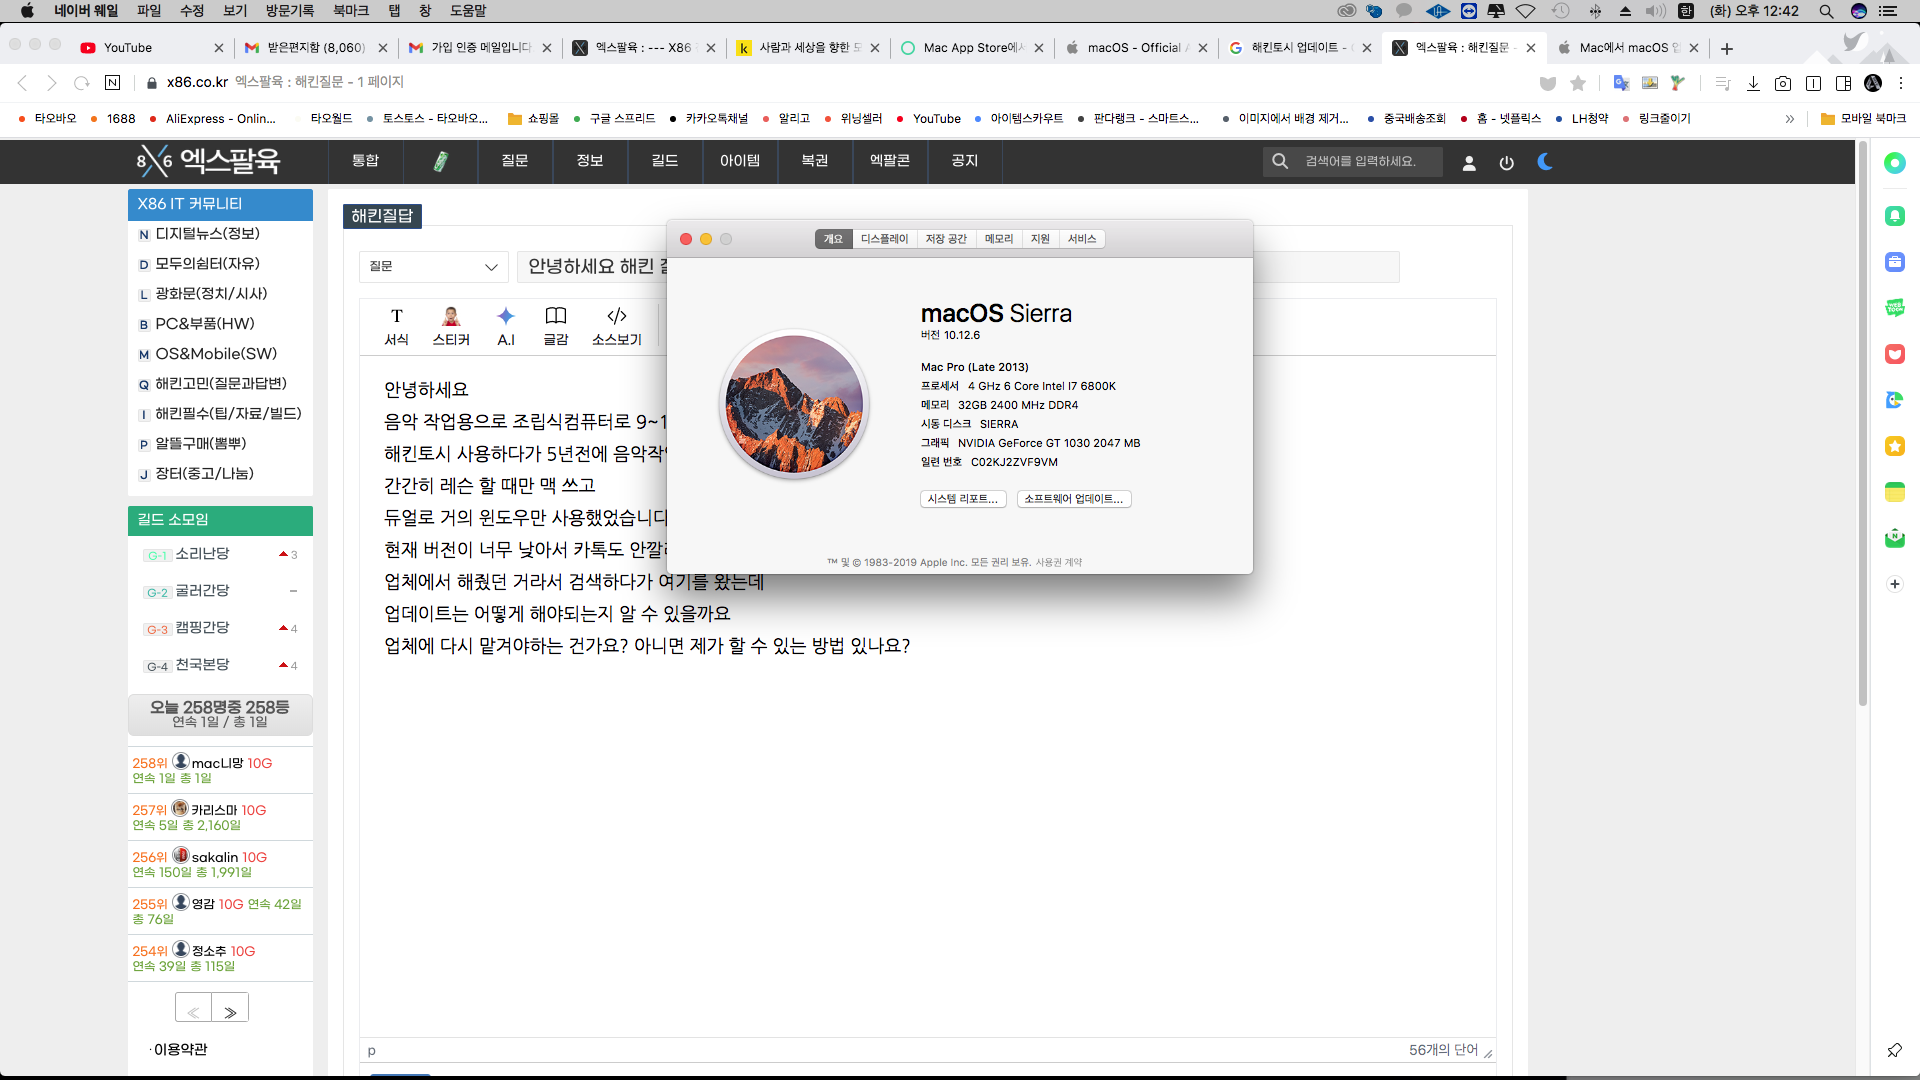Switch to the 디스플레이 tab in About window

(884, 239)
